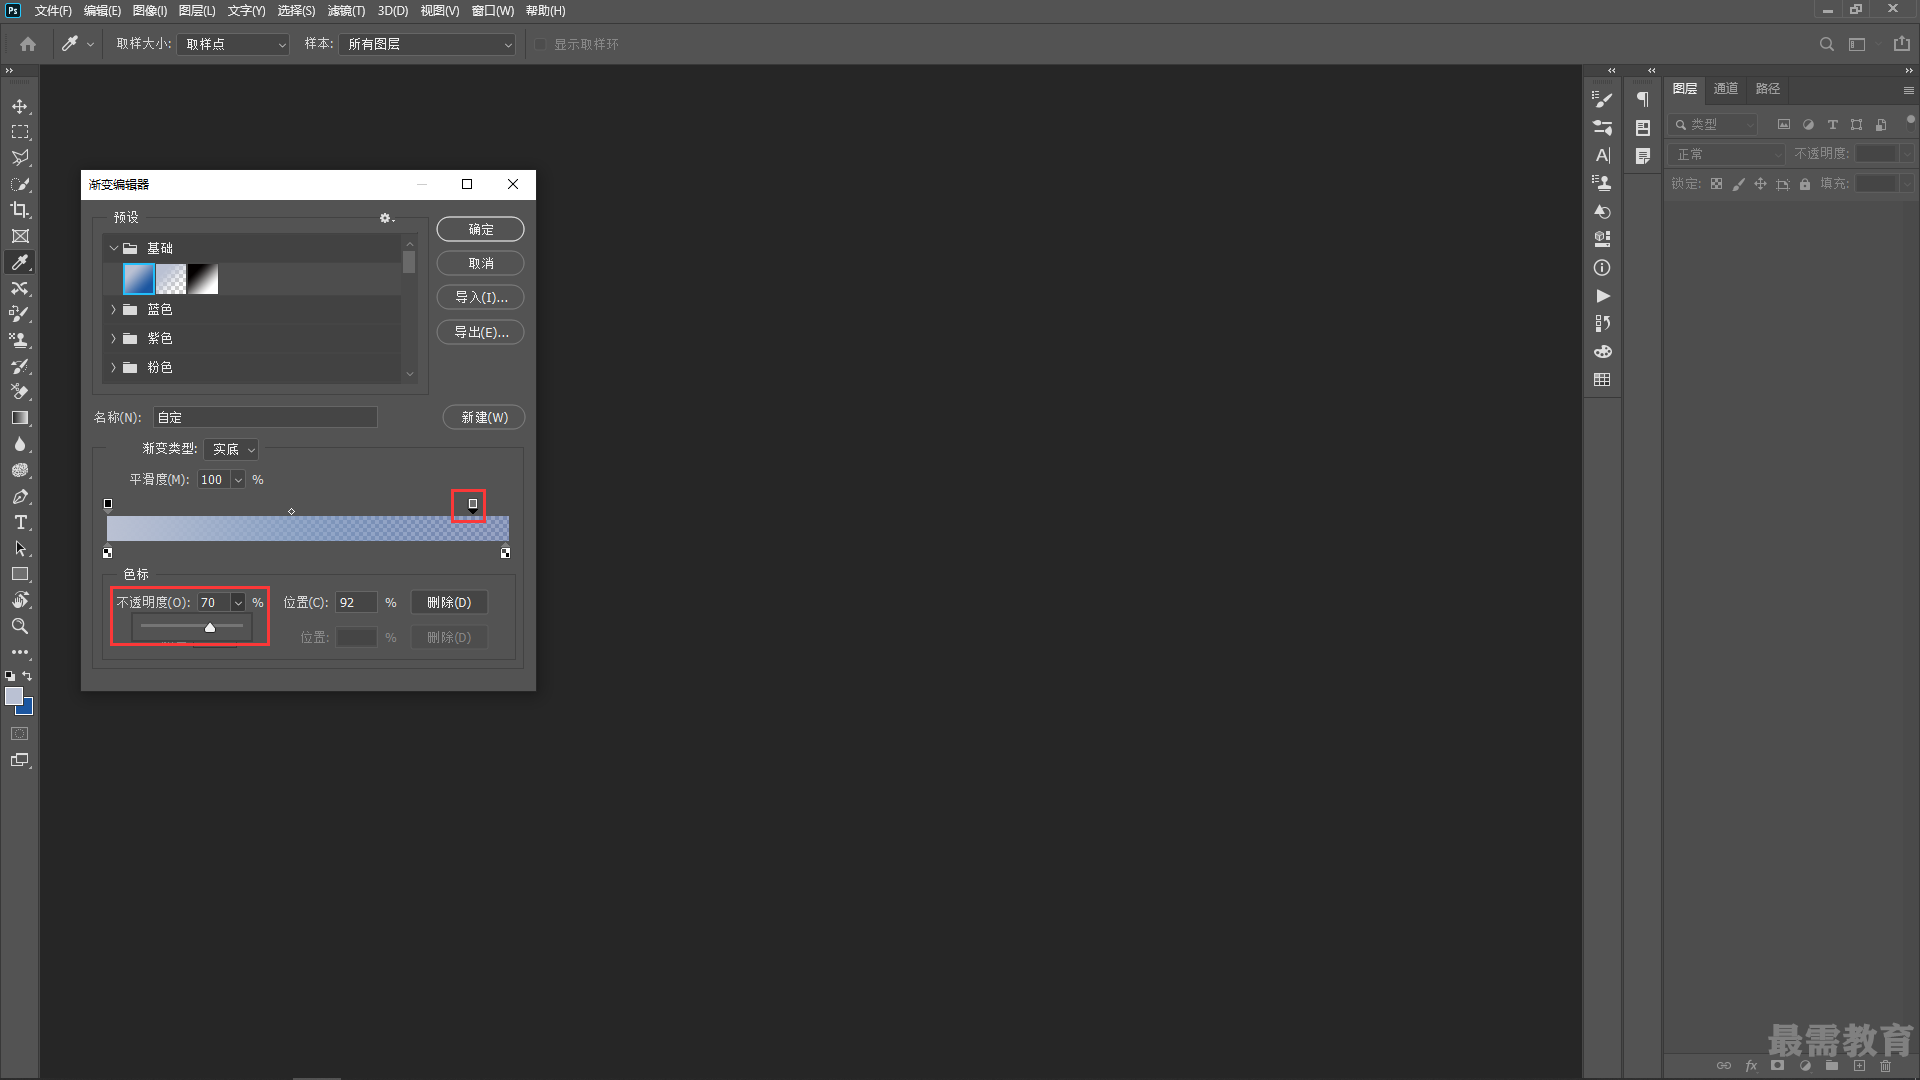Viewport: 1920px width, 1080px height.
Task: Select the Frame tool
Action: pos(20,236)
